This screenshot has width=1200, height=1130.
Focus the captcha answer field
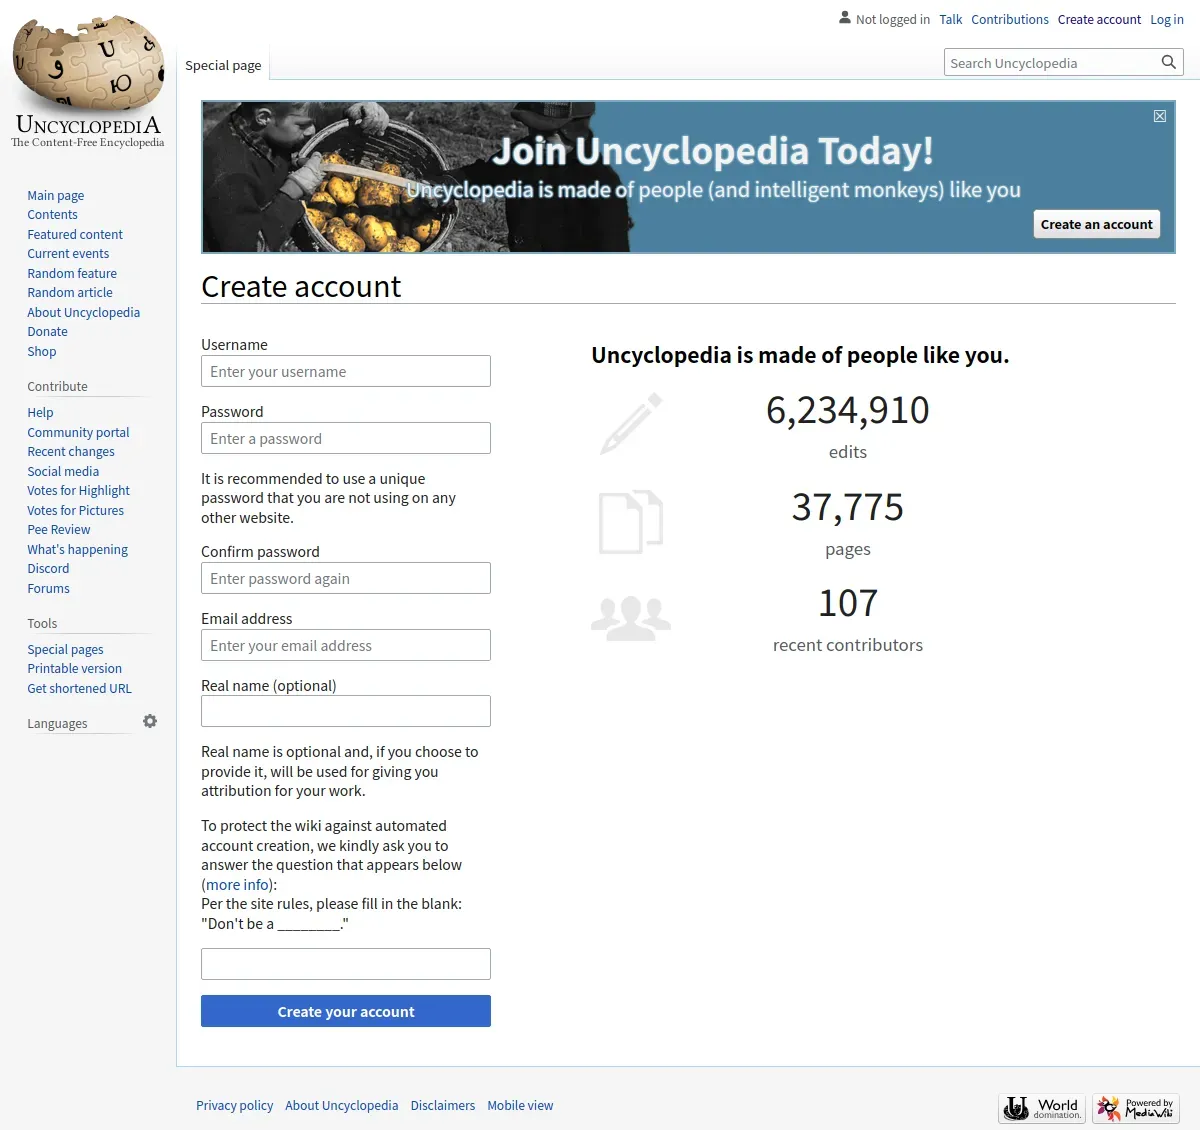[x=346, y=964]
